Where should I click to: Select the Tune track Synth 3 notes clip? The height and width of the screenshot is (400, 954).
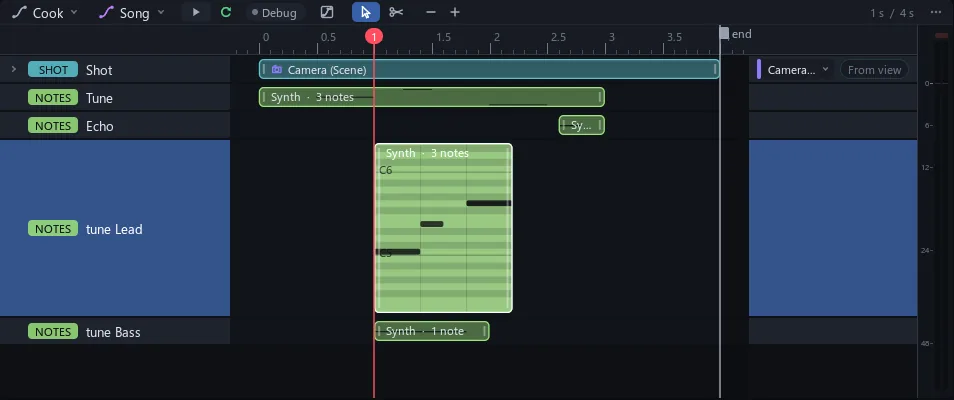pyautogui.click(x=431, y=97)
